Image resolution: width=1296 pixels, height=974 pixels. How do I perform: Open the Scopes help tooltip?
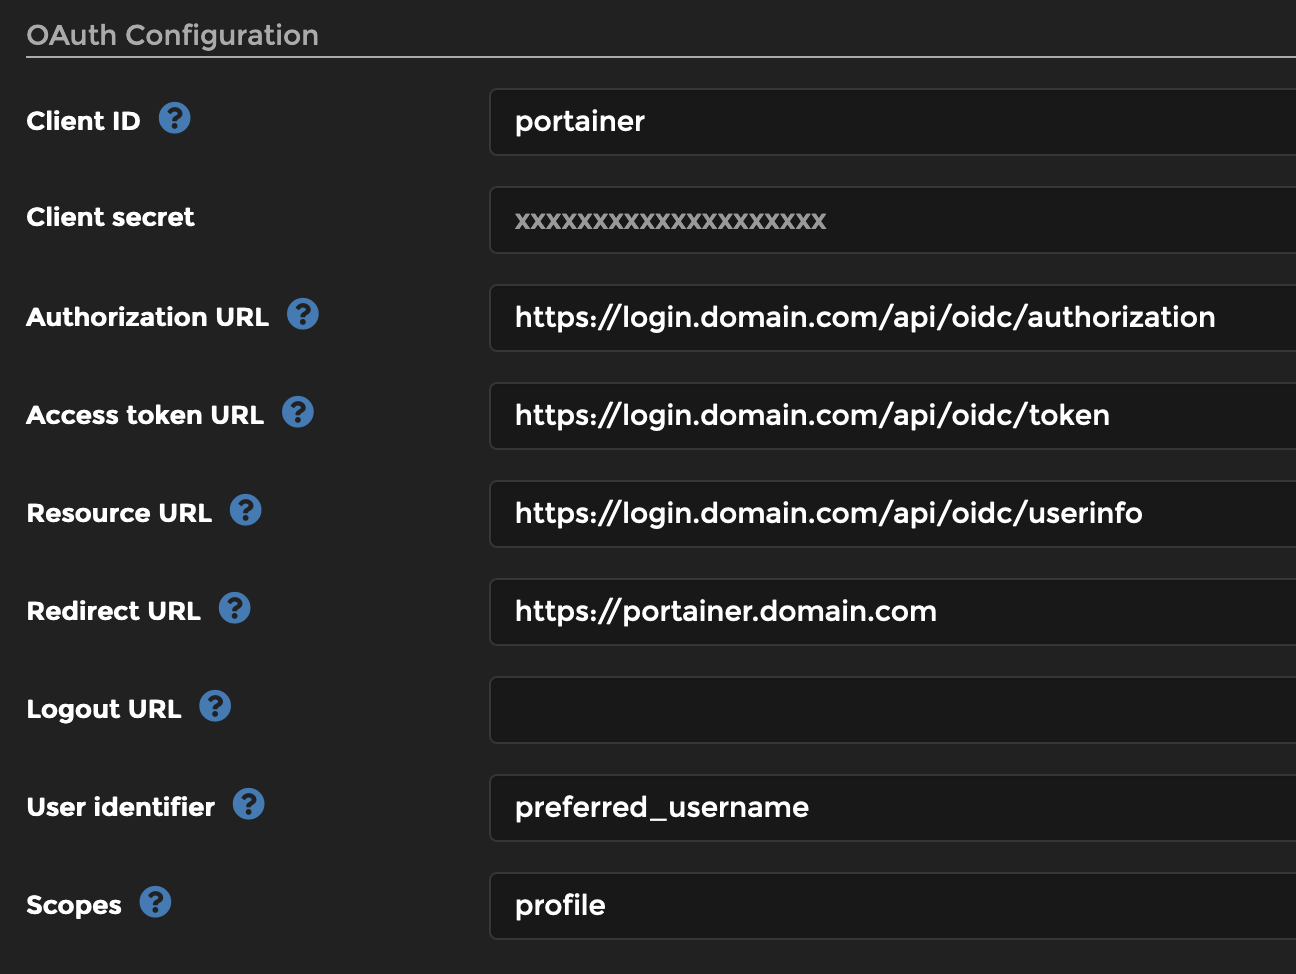(x=155, y=902)
